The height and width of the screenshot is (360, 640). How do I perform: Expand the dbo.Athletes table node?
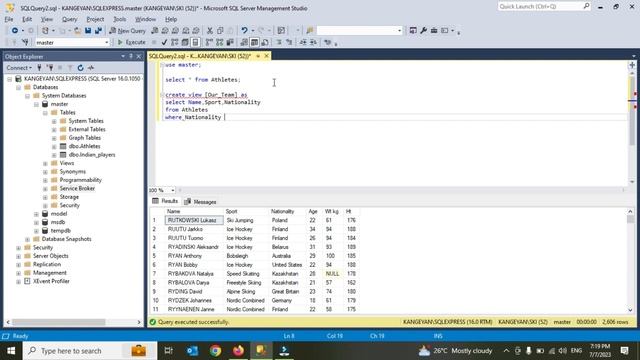point(54,146)
